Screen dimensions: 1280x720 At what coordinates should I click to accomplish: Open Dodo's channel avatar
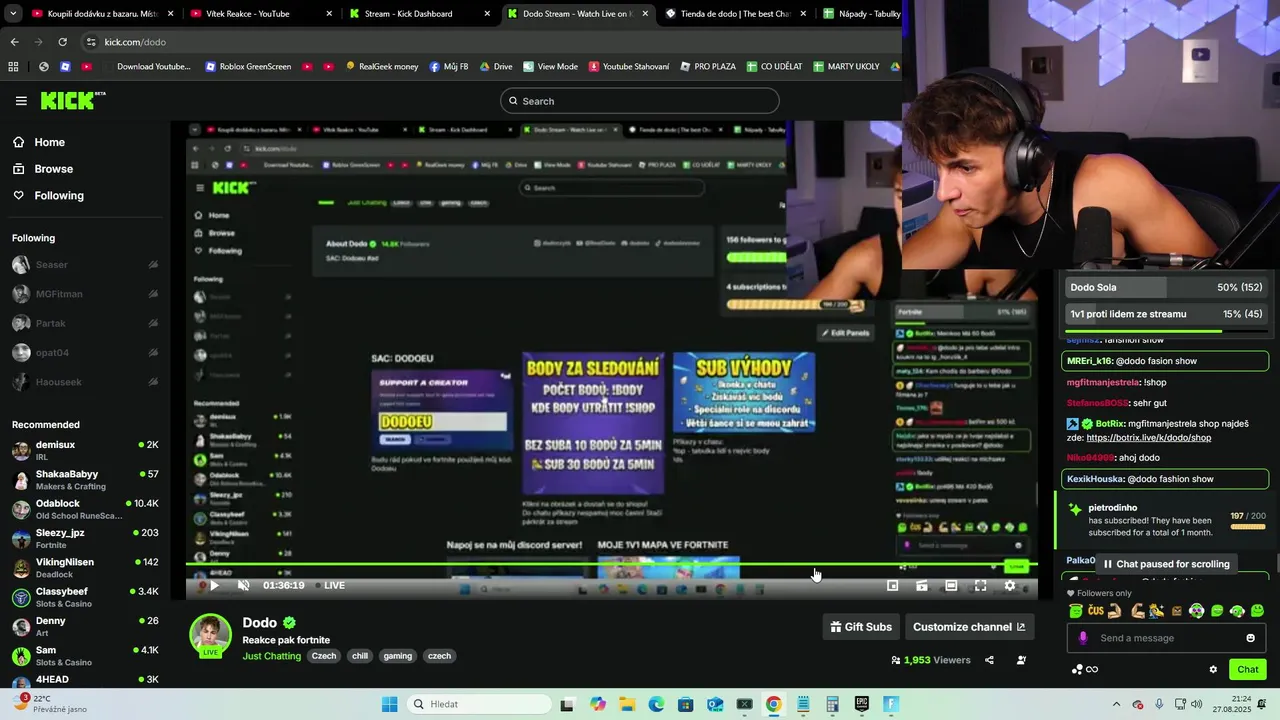(210, 636)
